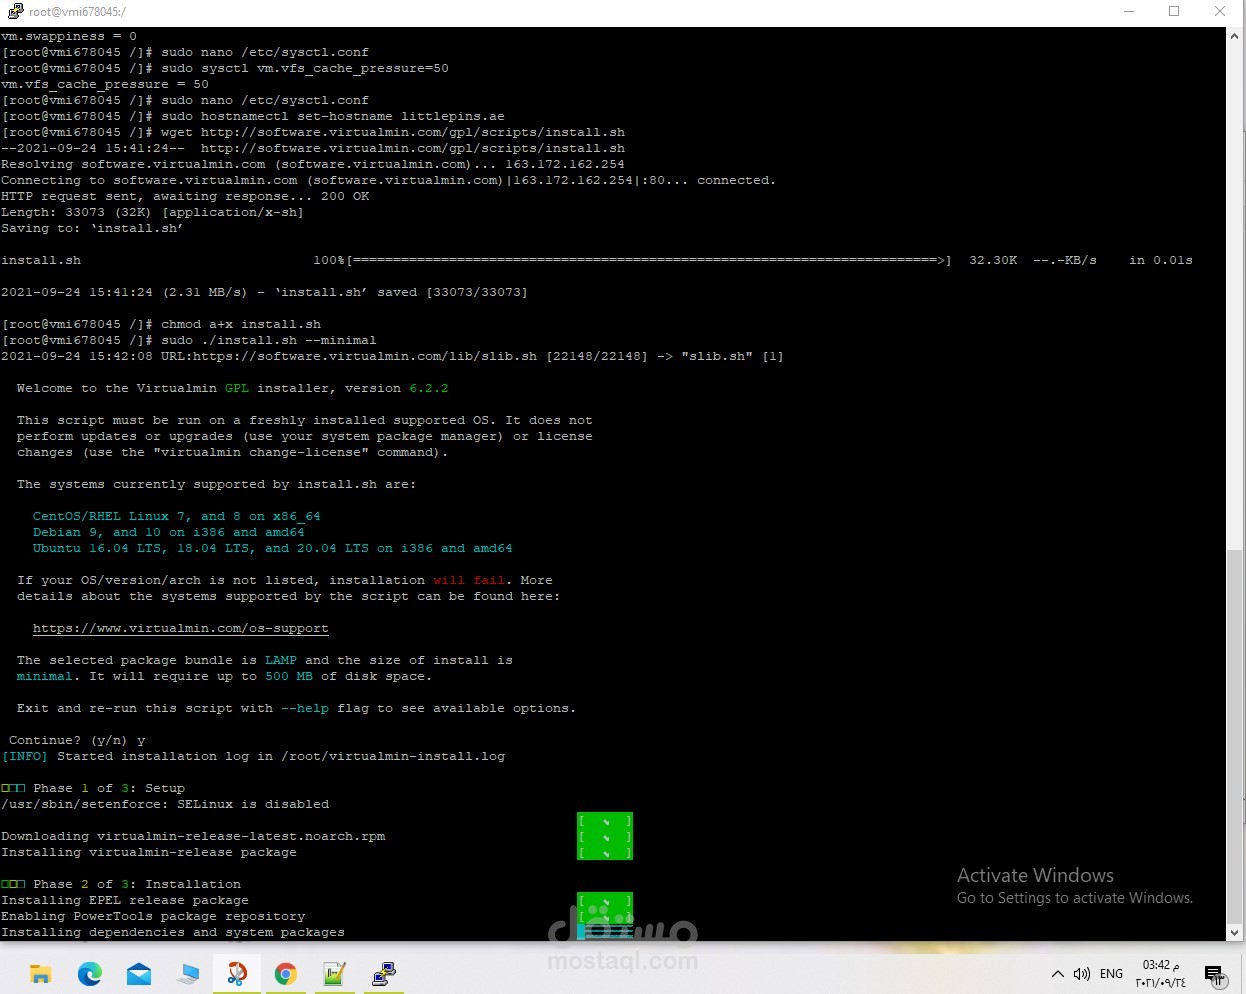Click the '--help flag' instruction line
The width and height of the screenshot is (1246, 994).
point(297,708)
